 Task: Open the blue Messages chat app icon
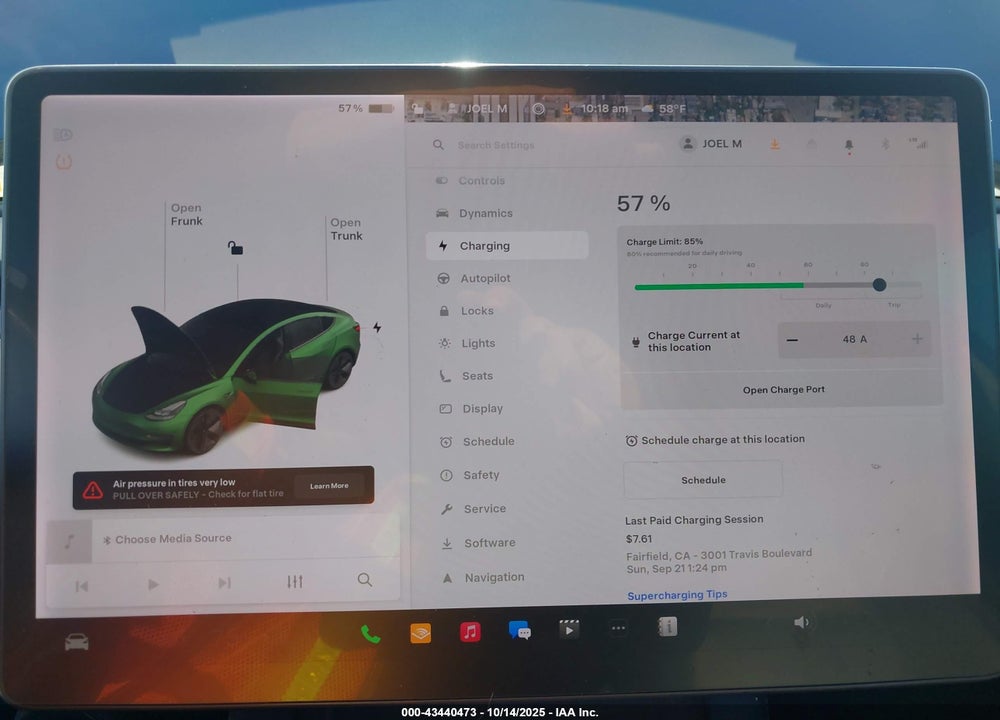[x=520, y=631]
